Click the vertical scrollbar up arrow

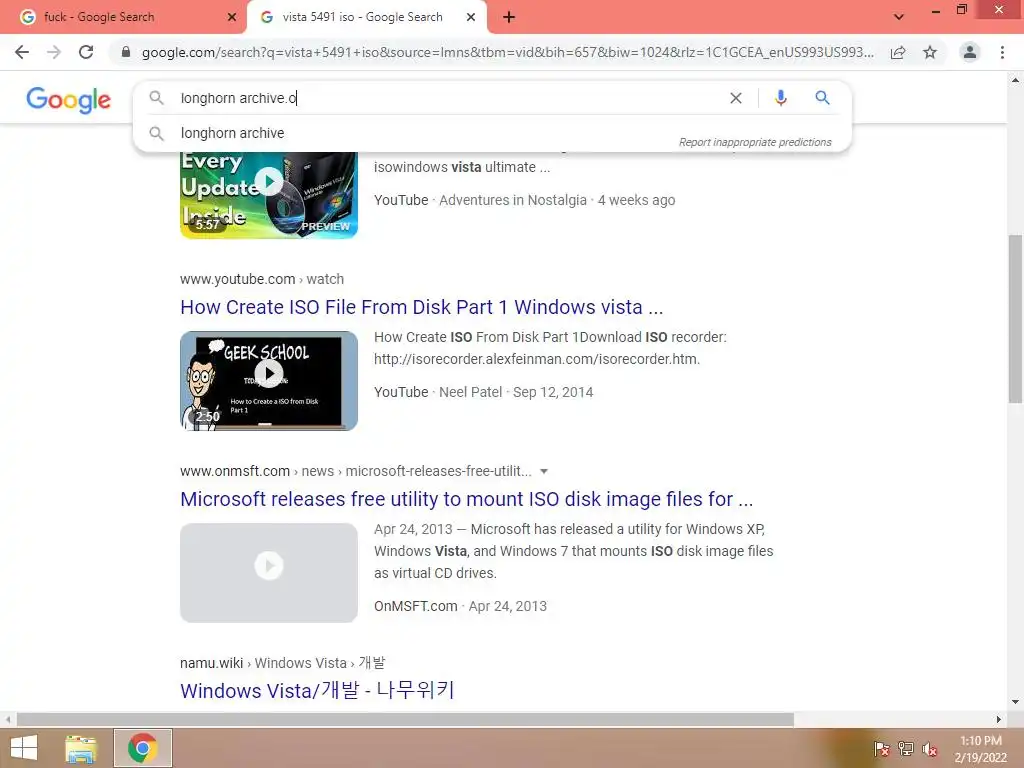pyautogui.click(x=1015, y=80)
